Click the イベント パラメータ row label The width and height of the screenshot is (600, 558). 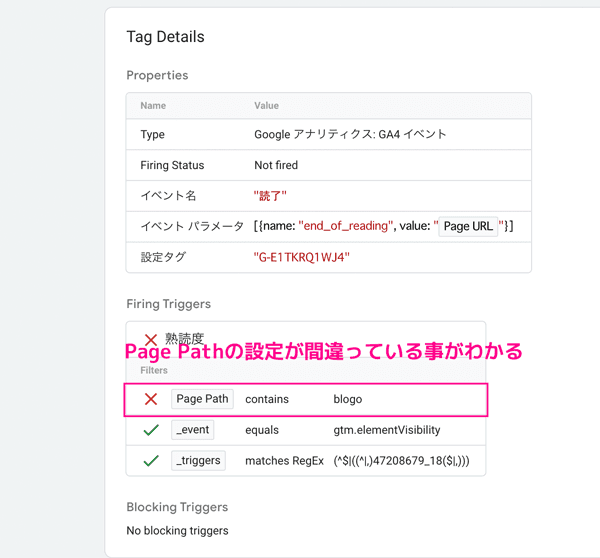(192, 226)
